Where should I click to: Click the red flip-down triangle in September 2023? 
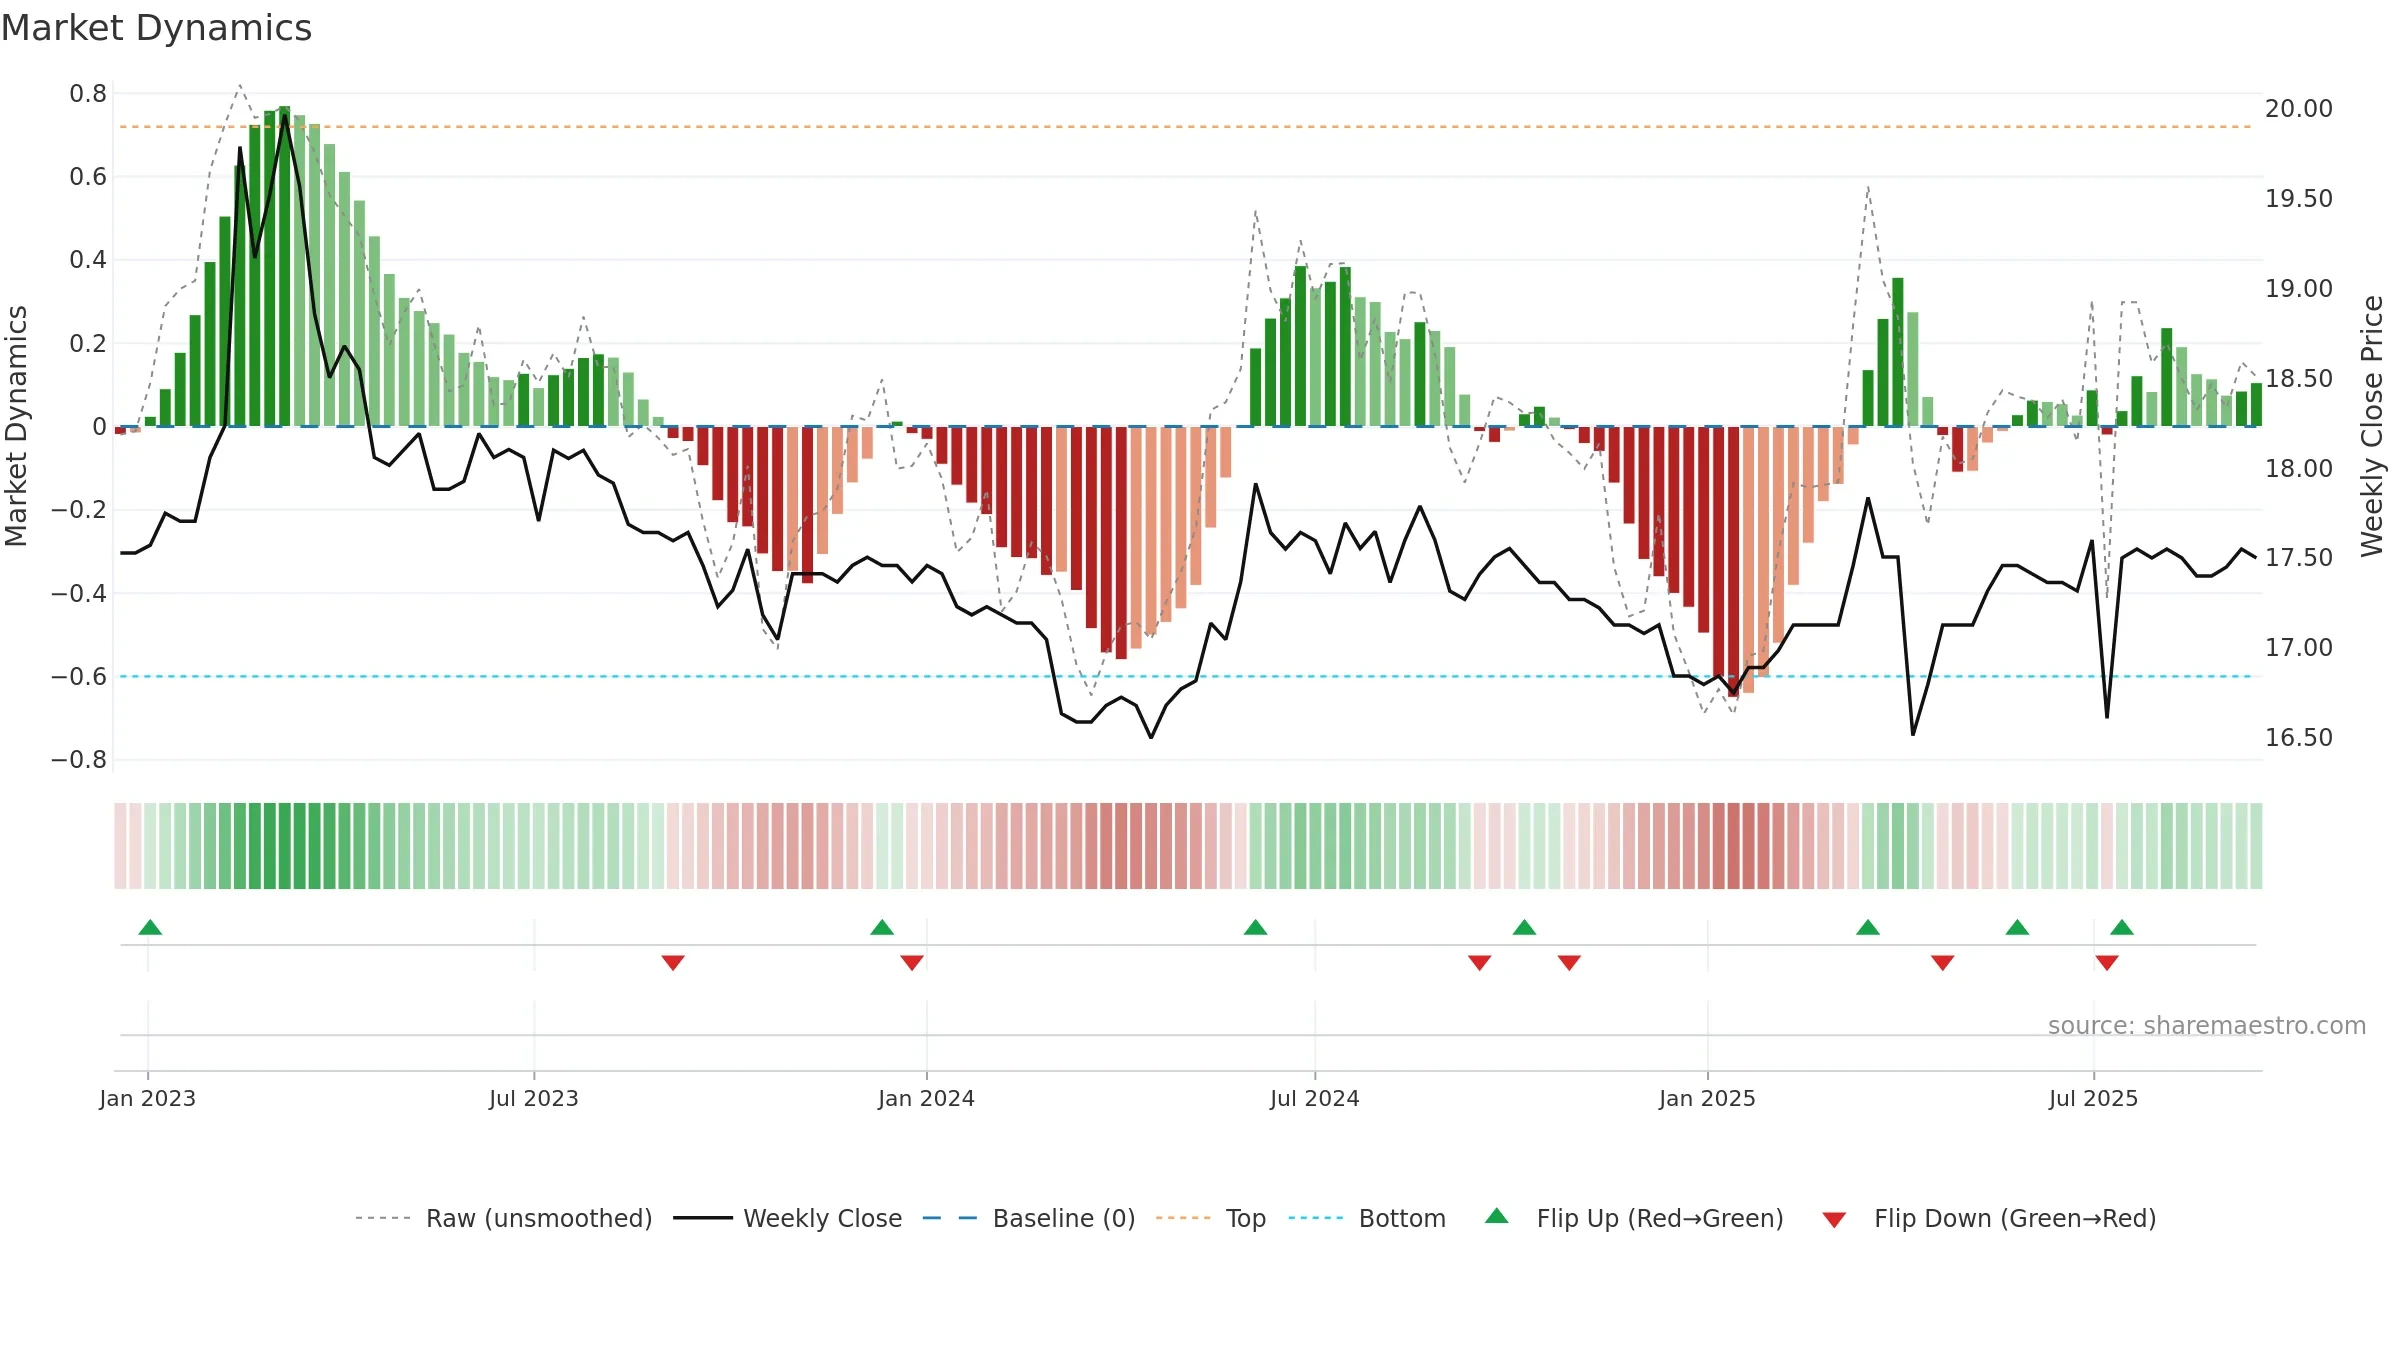(673, 963)
